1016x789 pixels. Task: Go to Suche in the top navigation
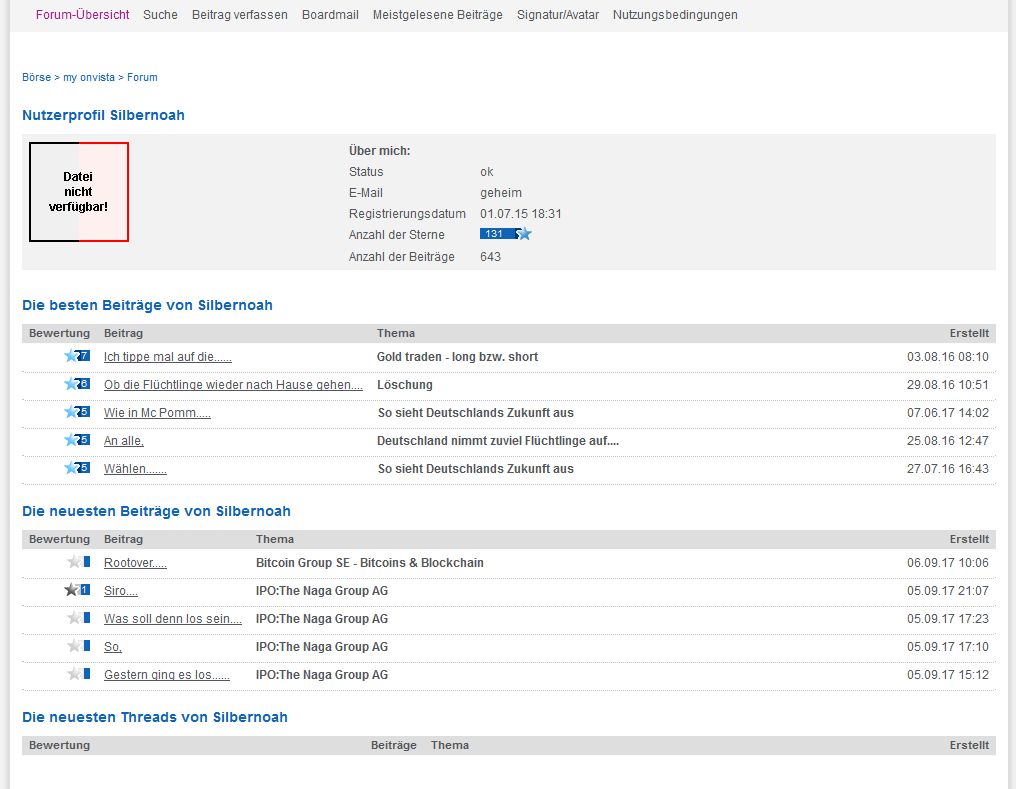point(160,15)
